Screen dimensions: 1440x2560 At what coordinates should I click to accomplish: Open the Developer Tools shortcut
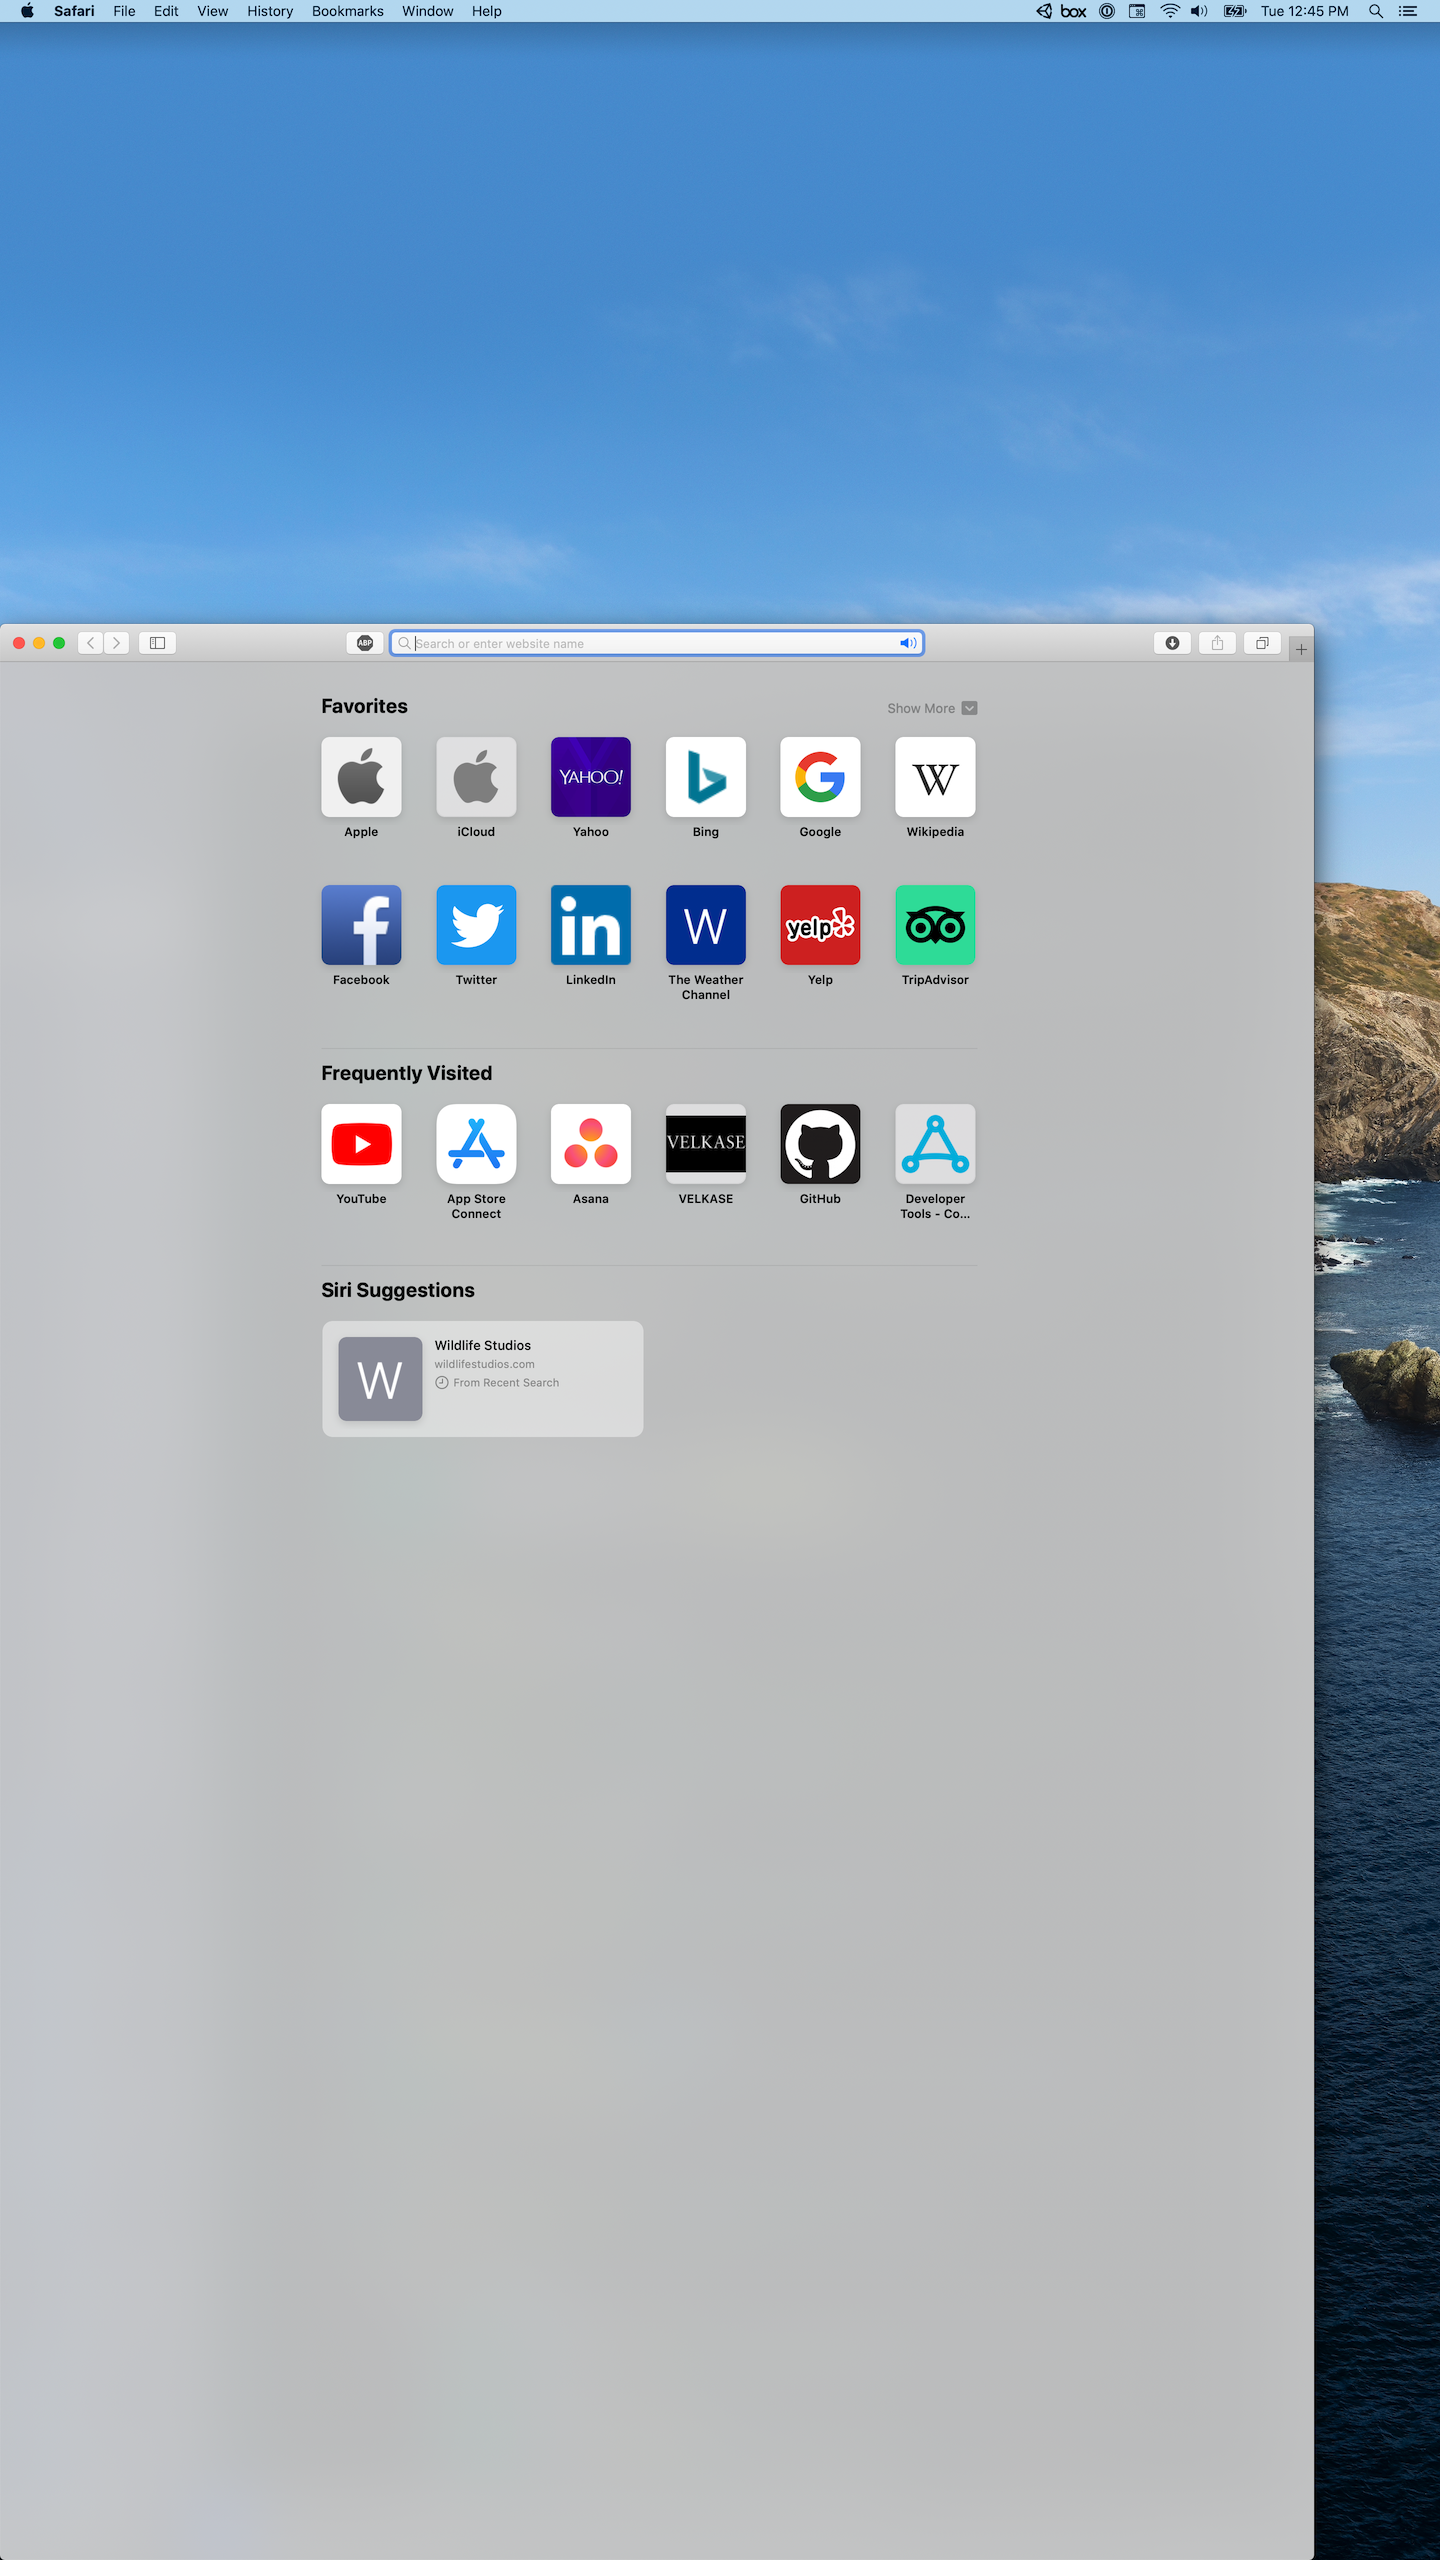935,1144
